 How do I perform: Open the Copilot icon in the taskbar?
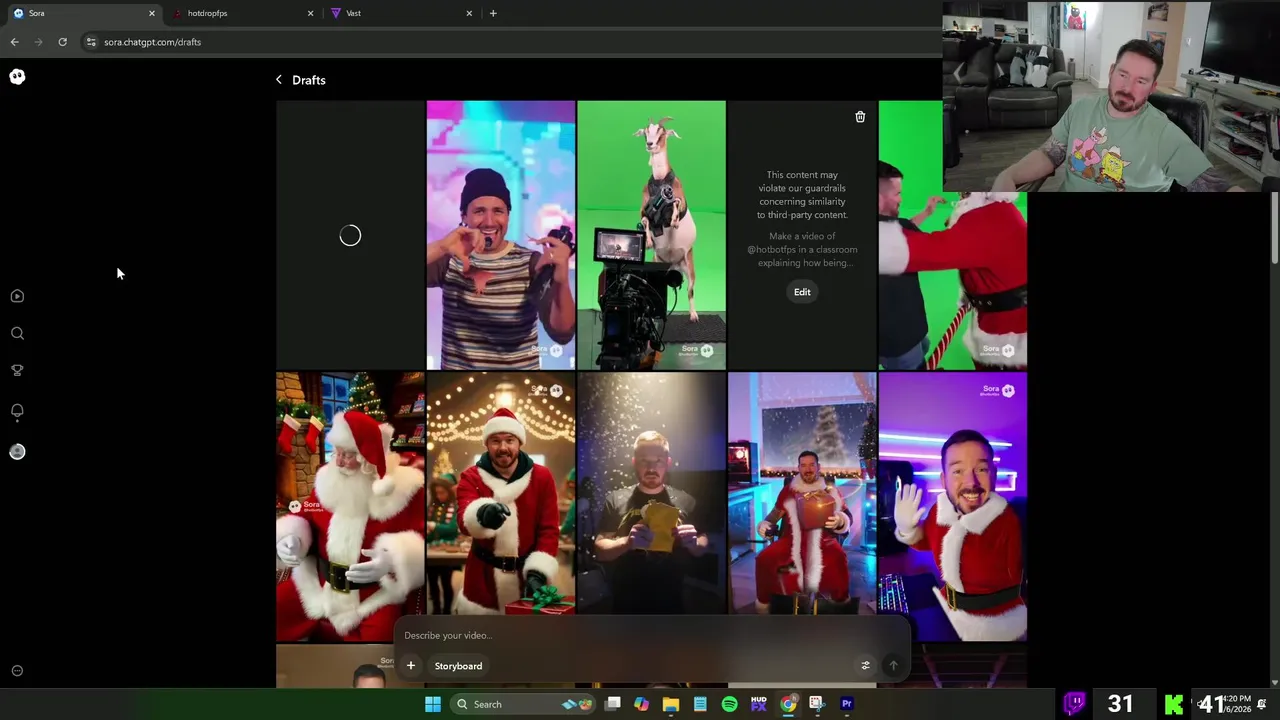pos(641,704)
